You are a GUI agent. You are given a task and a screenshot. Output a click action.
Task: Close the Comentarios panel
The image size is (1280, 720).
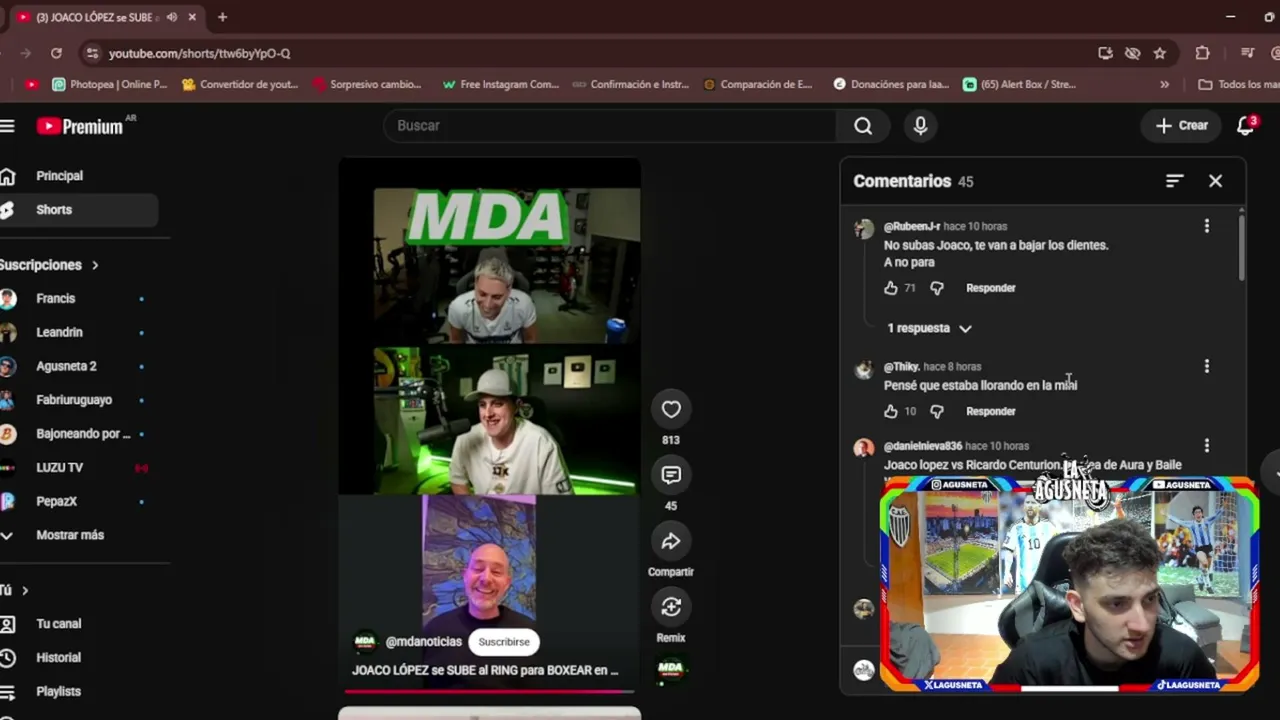(1215, 181)
